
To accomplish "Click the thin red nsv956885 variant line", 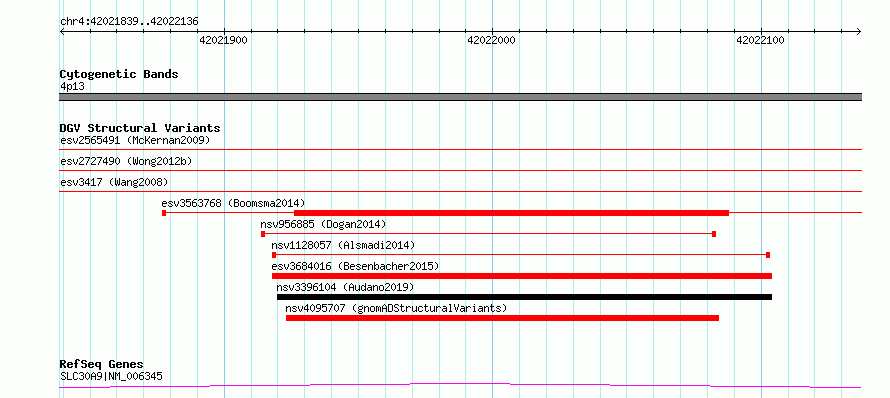I will [488, 234].
